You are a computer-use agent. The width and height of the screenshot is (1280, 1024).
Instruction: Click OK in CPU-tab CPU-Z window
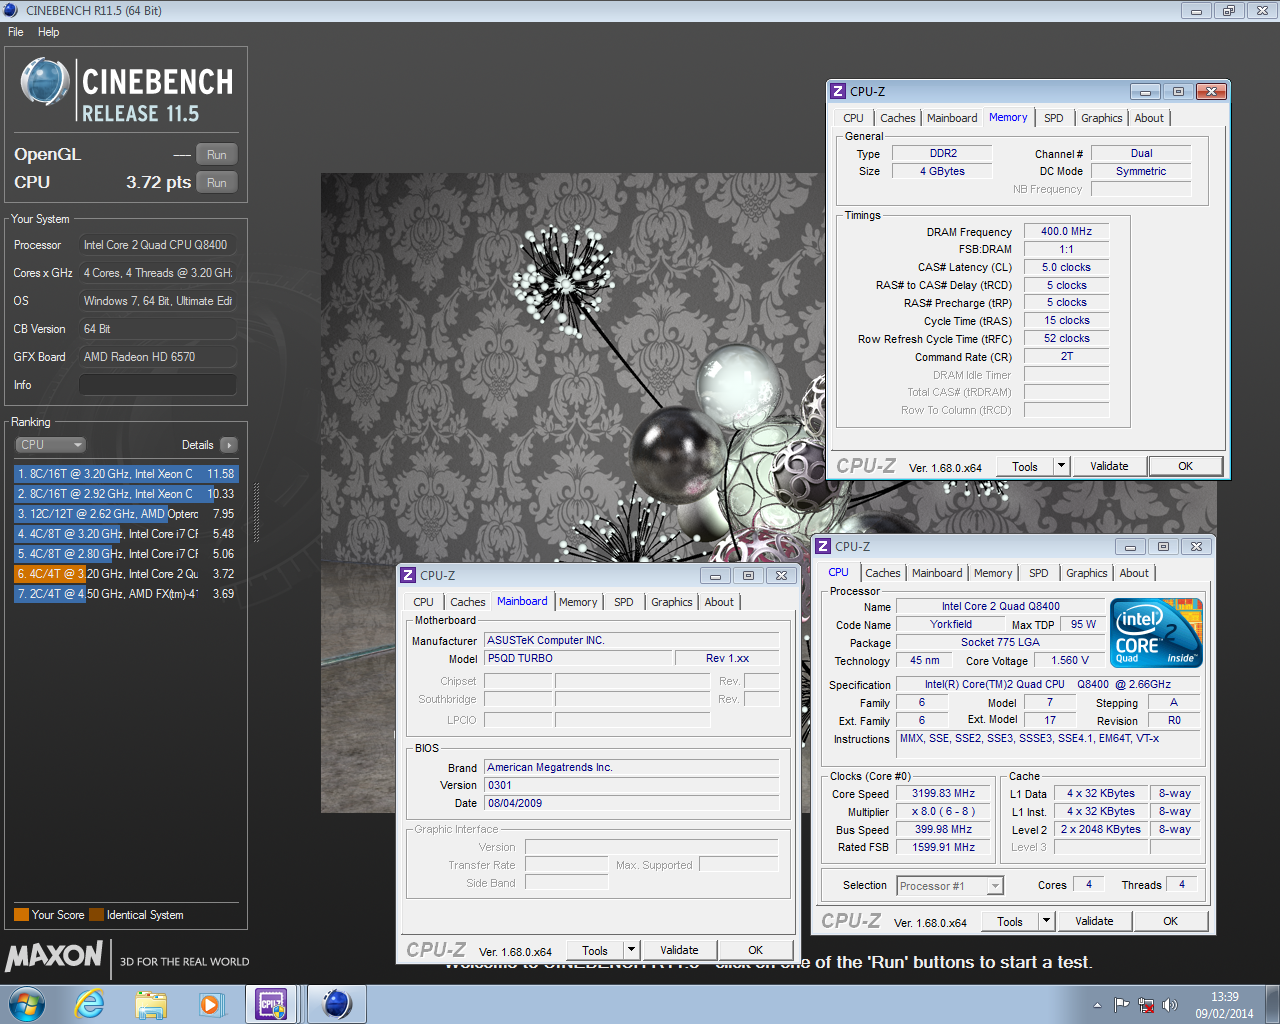pyautogui.click(x=1170, y=921)
